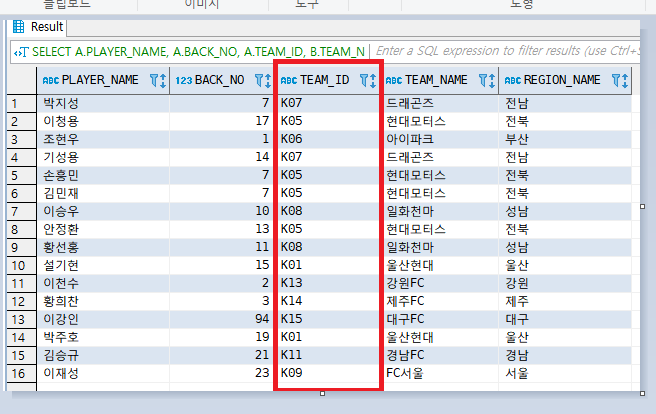Viewport: 656px width, 414px height.
Task: Click TEAM_ID cell K15
Action: point(327,319)
